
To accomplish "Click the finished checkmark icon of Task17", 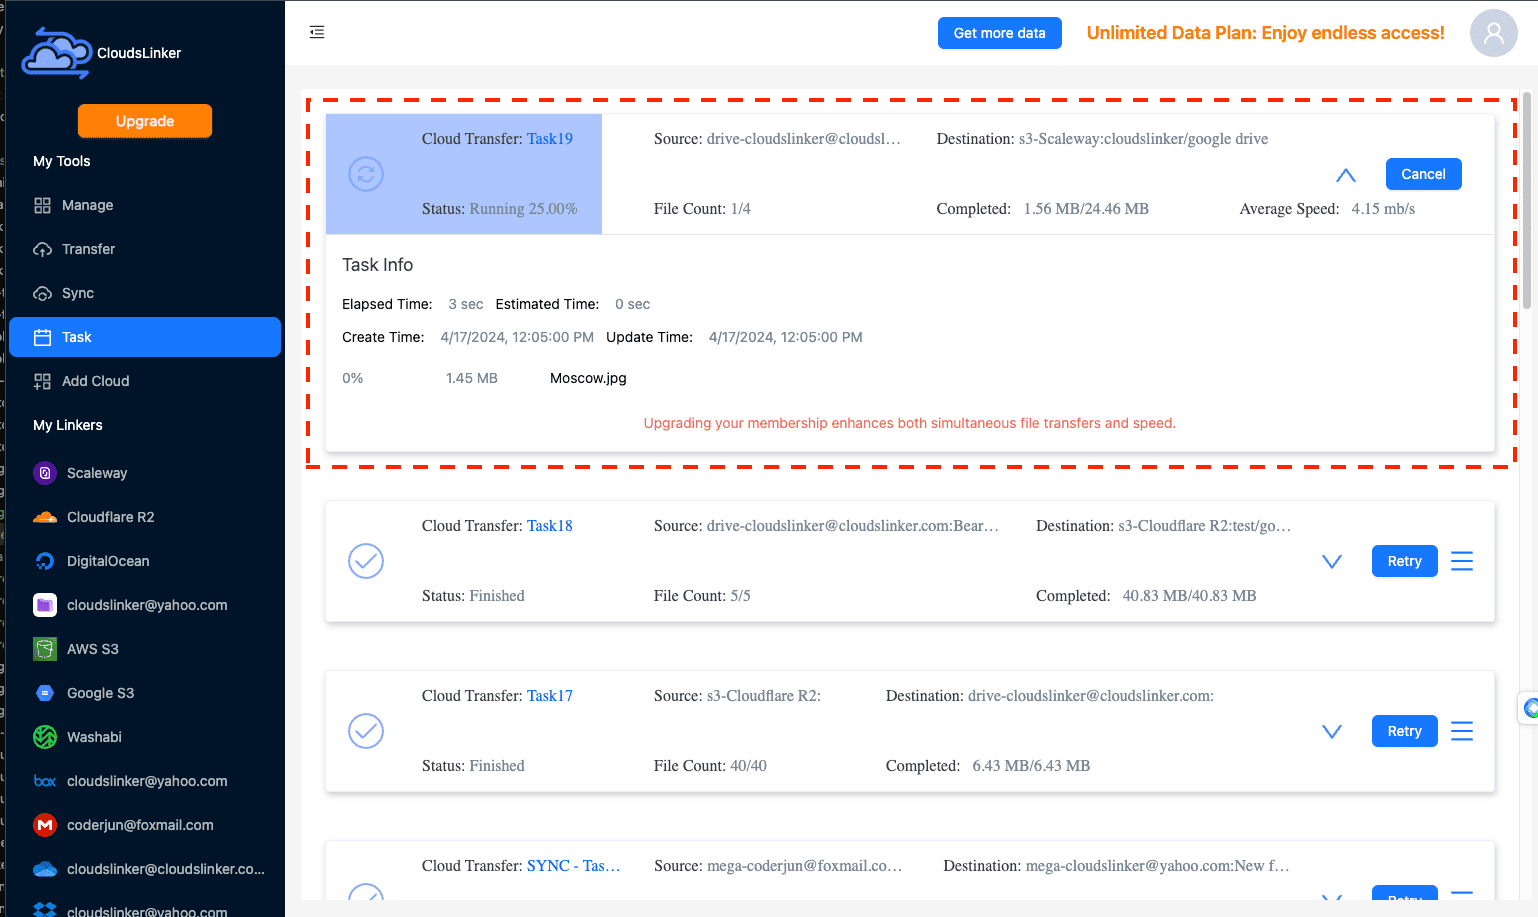I will 366,731.
